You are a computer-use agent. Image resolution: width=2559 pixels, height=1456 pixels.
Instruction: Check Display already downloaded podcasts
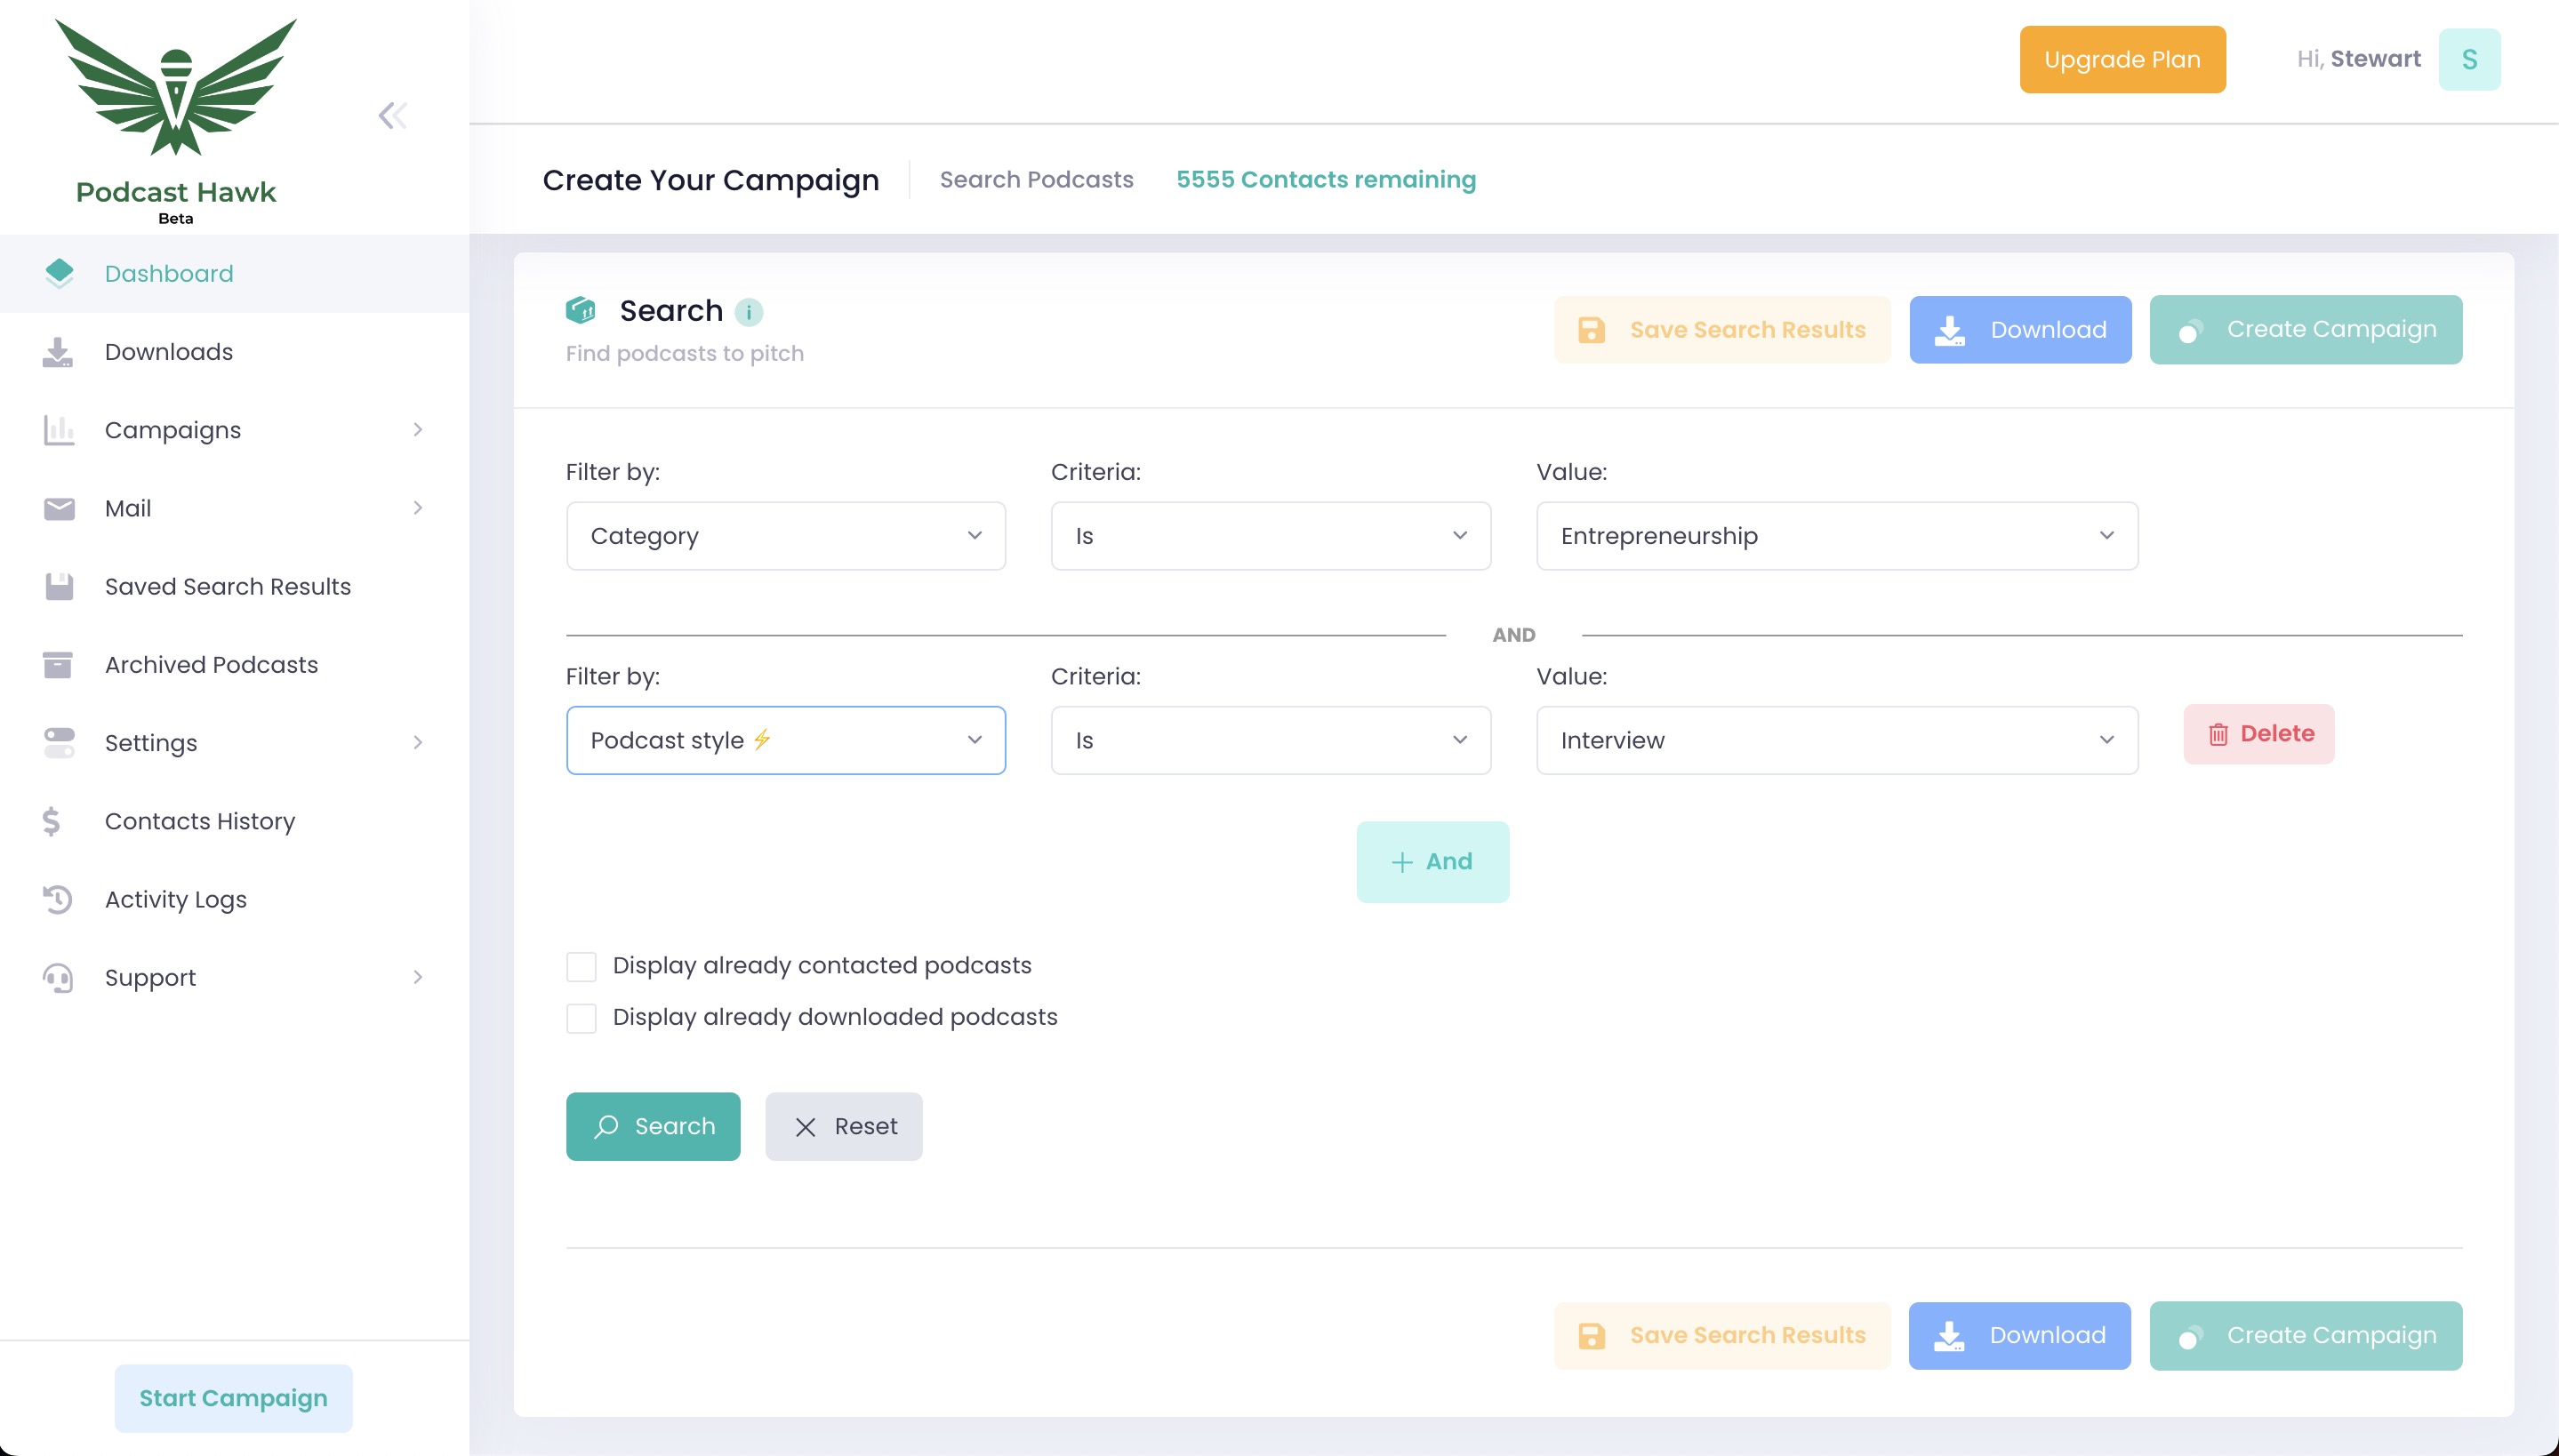581,1018
